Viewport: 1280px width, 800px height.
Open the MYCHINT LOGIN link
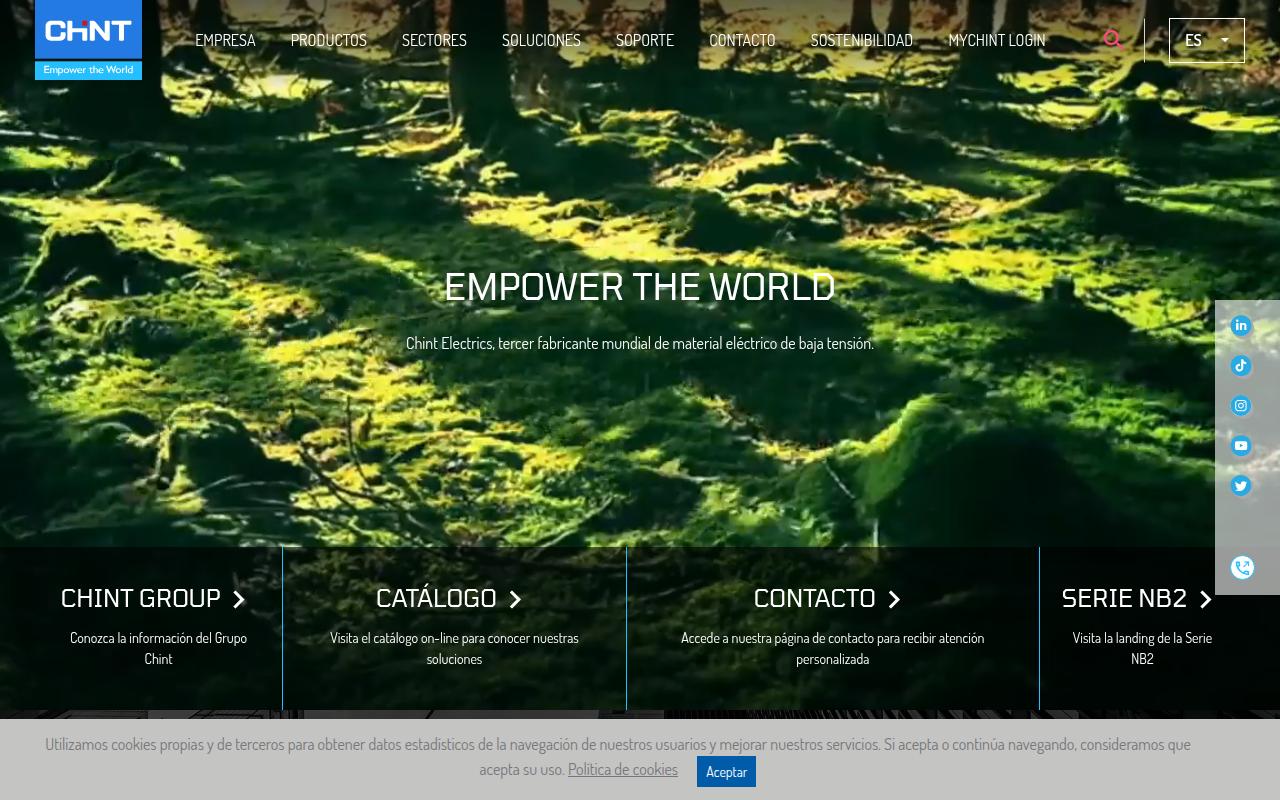click(997, 40)
